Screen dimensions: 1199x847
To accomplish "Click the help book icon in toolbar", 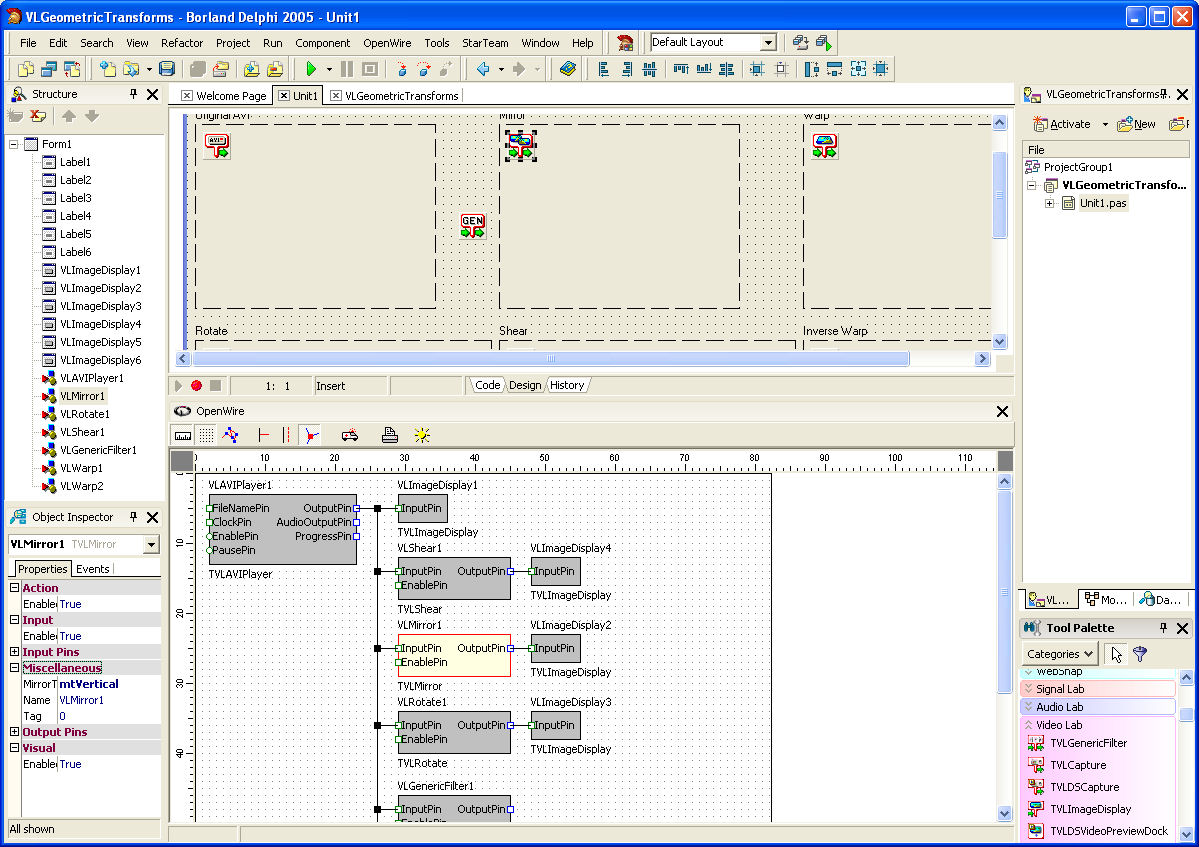I will tap(567, 69).
